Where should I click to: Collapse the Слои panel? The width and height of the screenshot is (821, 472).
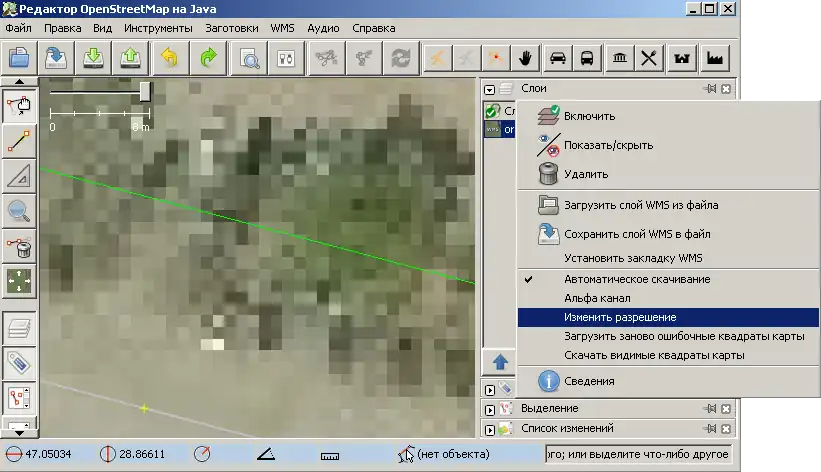(490, 89)
